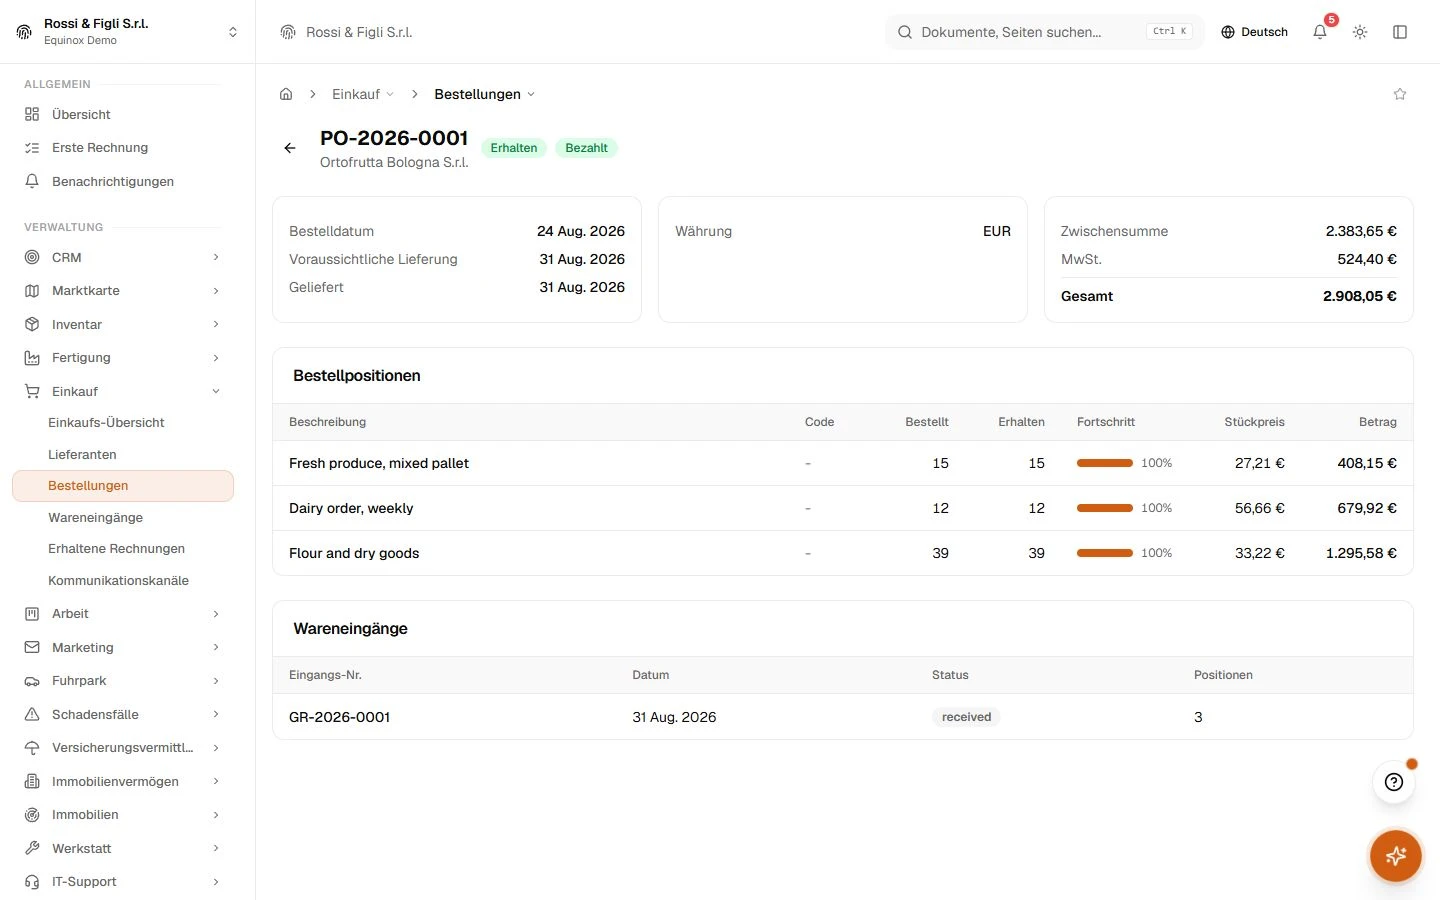
Task: Click the Werkstatt wrench icon
Action: tap(32, 848)
